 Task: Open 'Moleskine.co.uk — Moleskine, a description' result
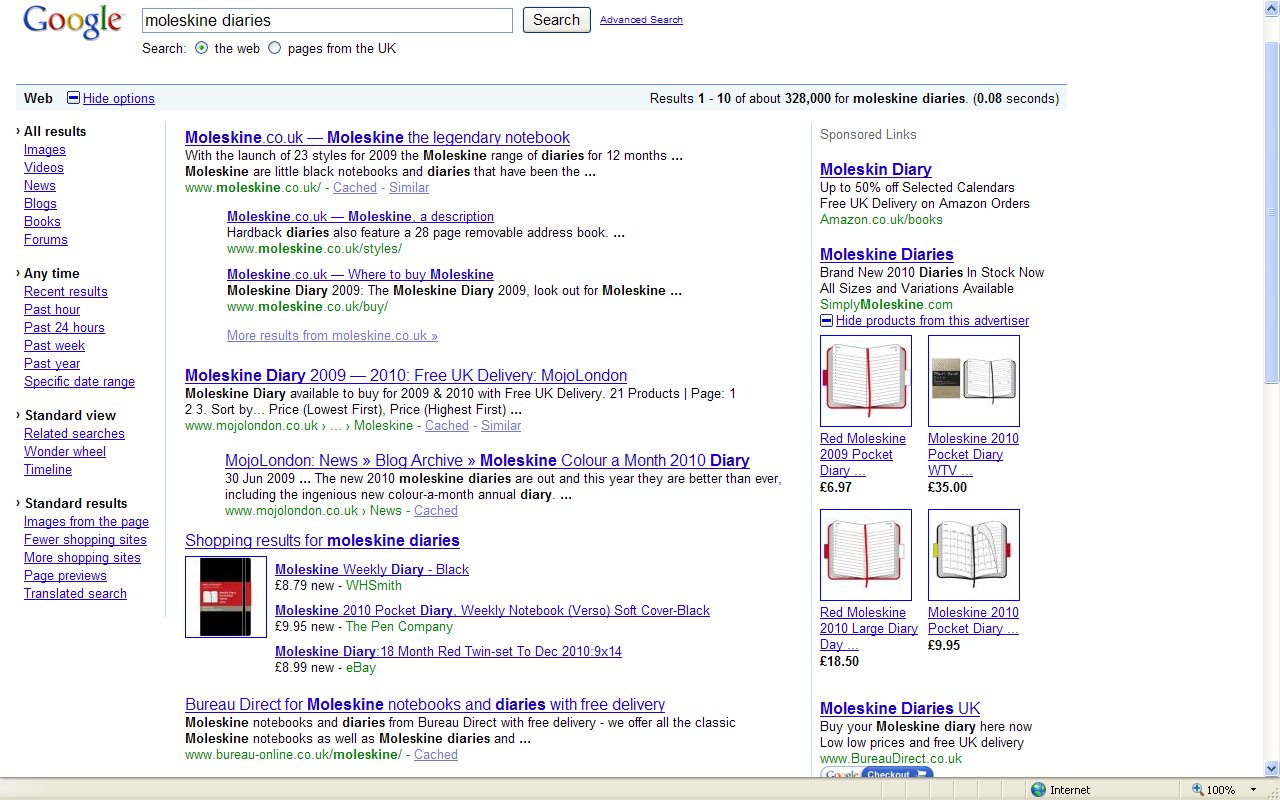pyautogui.click(x=360, y=217)
